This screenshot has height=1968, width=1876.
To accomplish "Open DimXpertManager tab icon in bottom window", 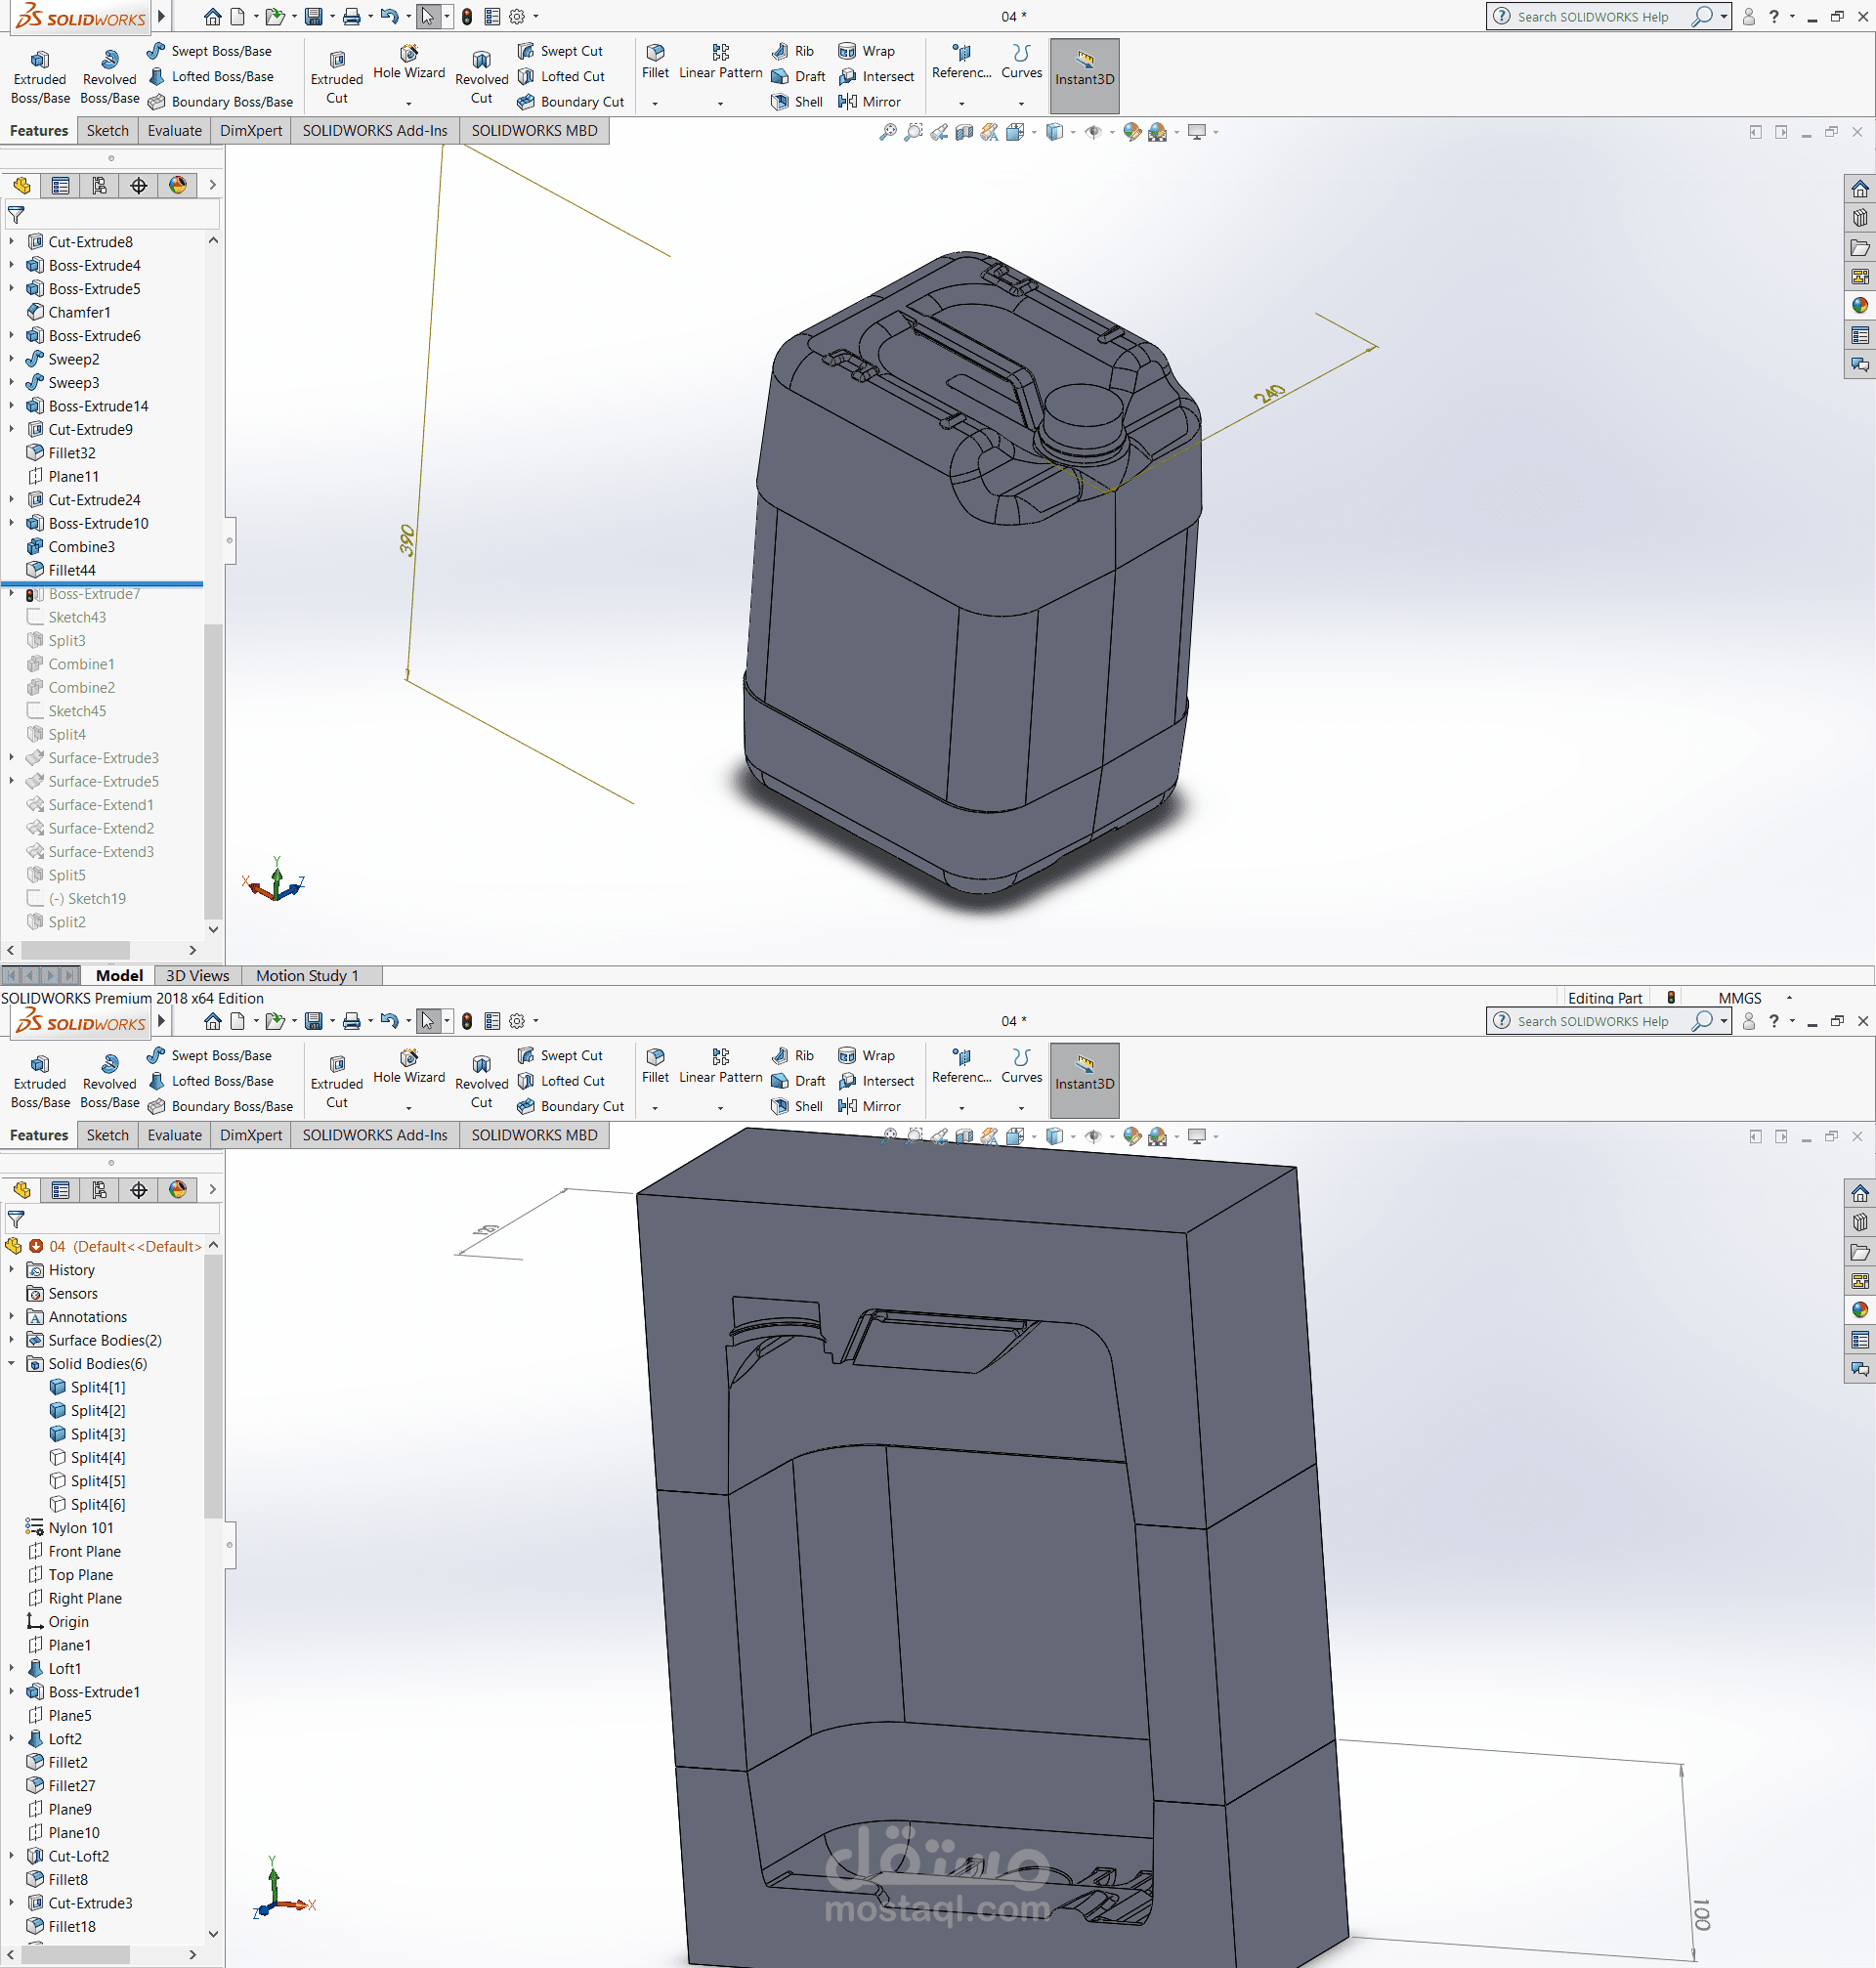I will pyautogui.click(x=139, y=1190).
